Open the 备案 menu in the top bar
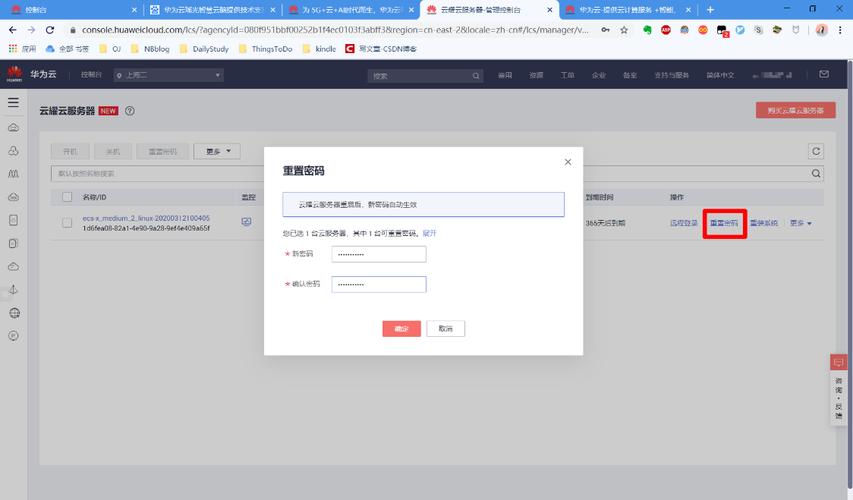This screenshot has width=853, height=500. pos(629,75)
